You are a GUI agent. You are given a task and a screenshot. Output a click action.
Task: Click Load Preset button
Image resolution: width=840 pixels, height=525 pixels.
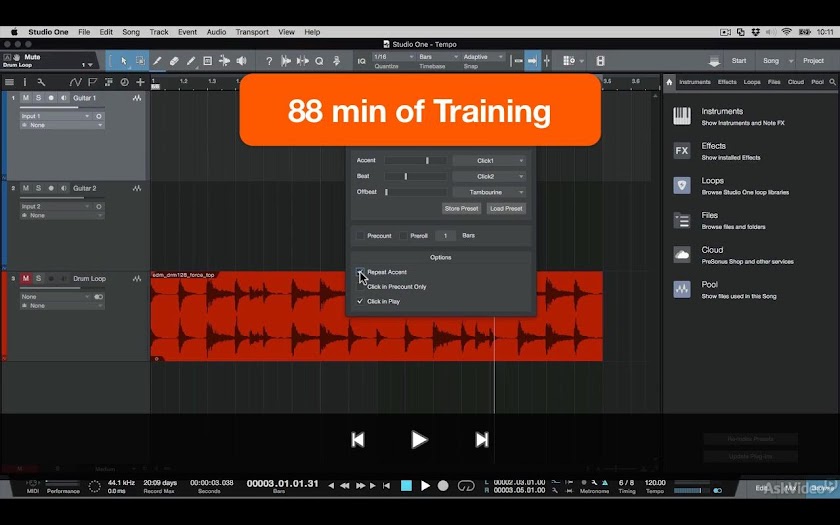[506, 208]
